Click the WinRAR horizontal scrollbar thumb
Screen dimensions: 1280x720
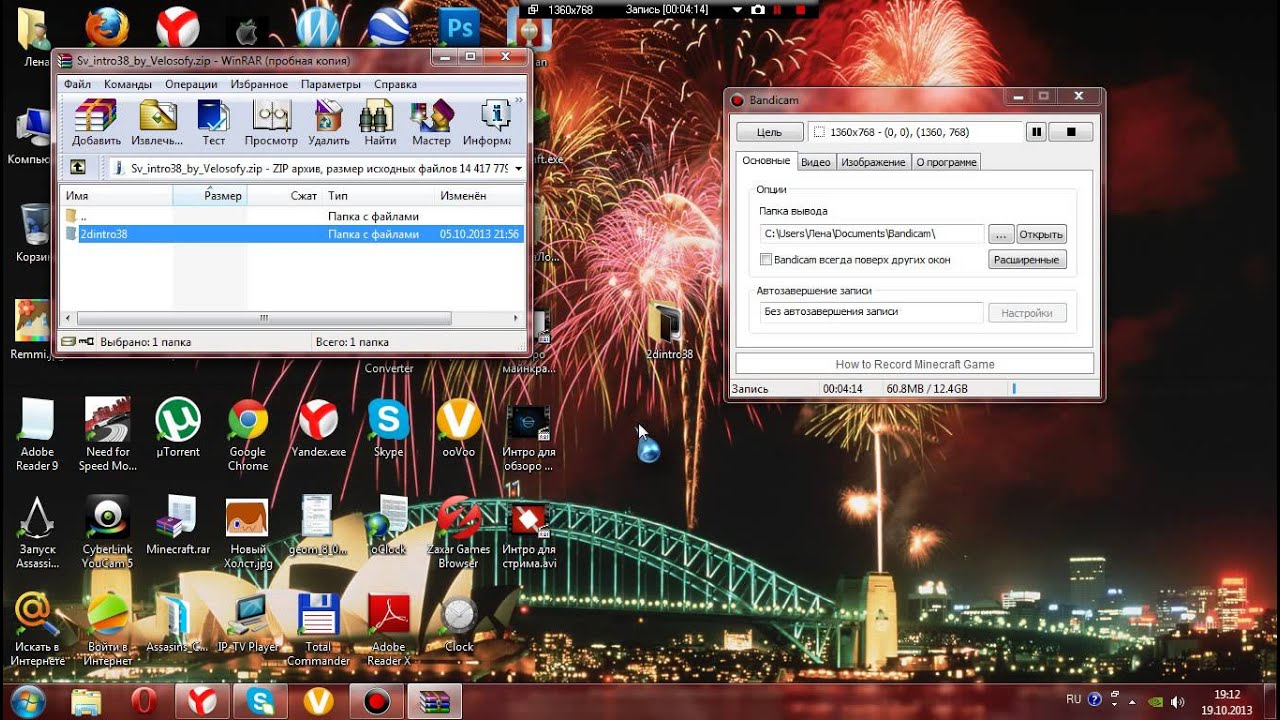click(x=264, y=318)
